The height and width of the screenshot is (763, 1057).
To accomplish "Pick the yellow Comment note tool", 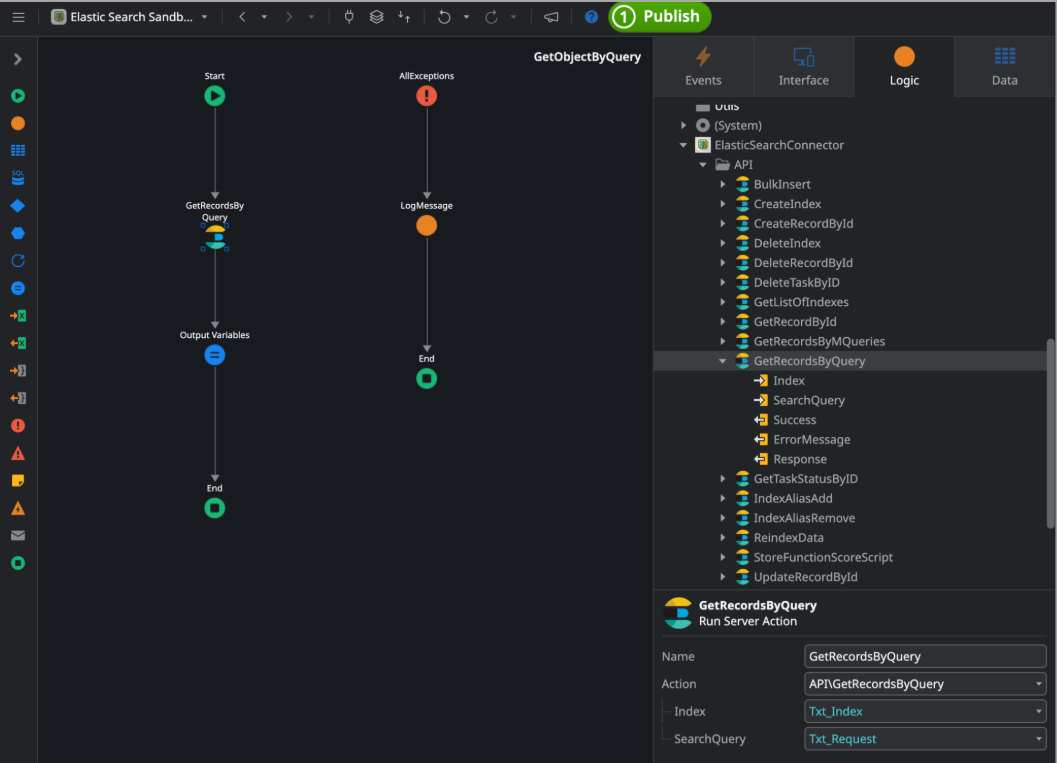I will point(18,481).
